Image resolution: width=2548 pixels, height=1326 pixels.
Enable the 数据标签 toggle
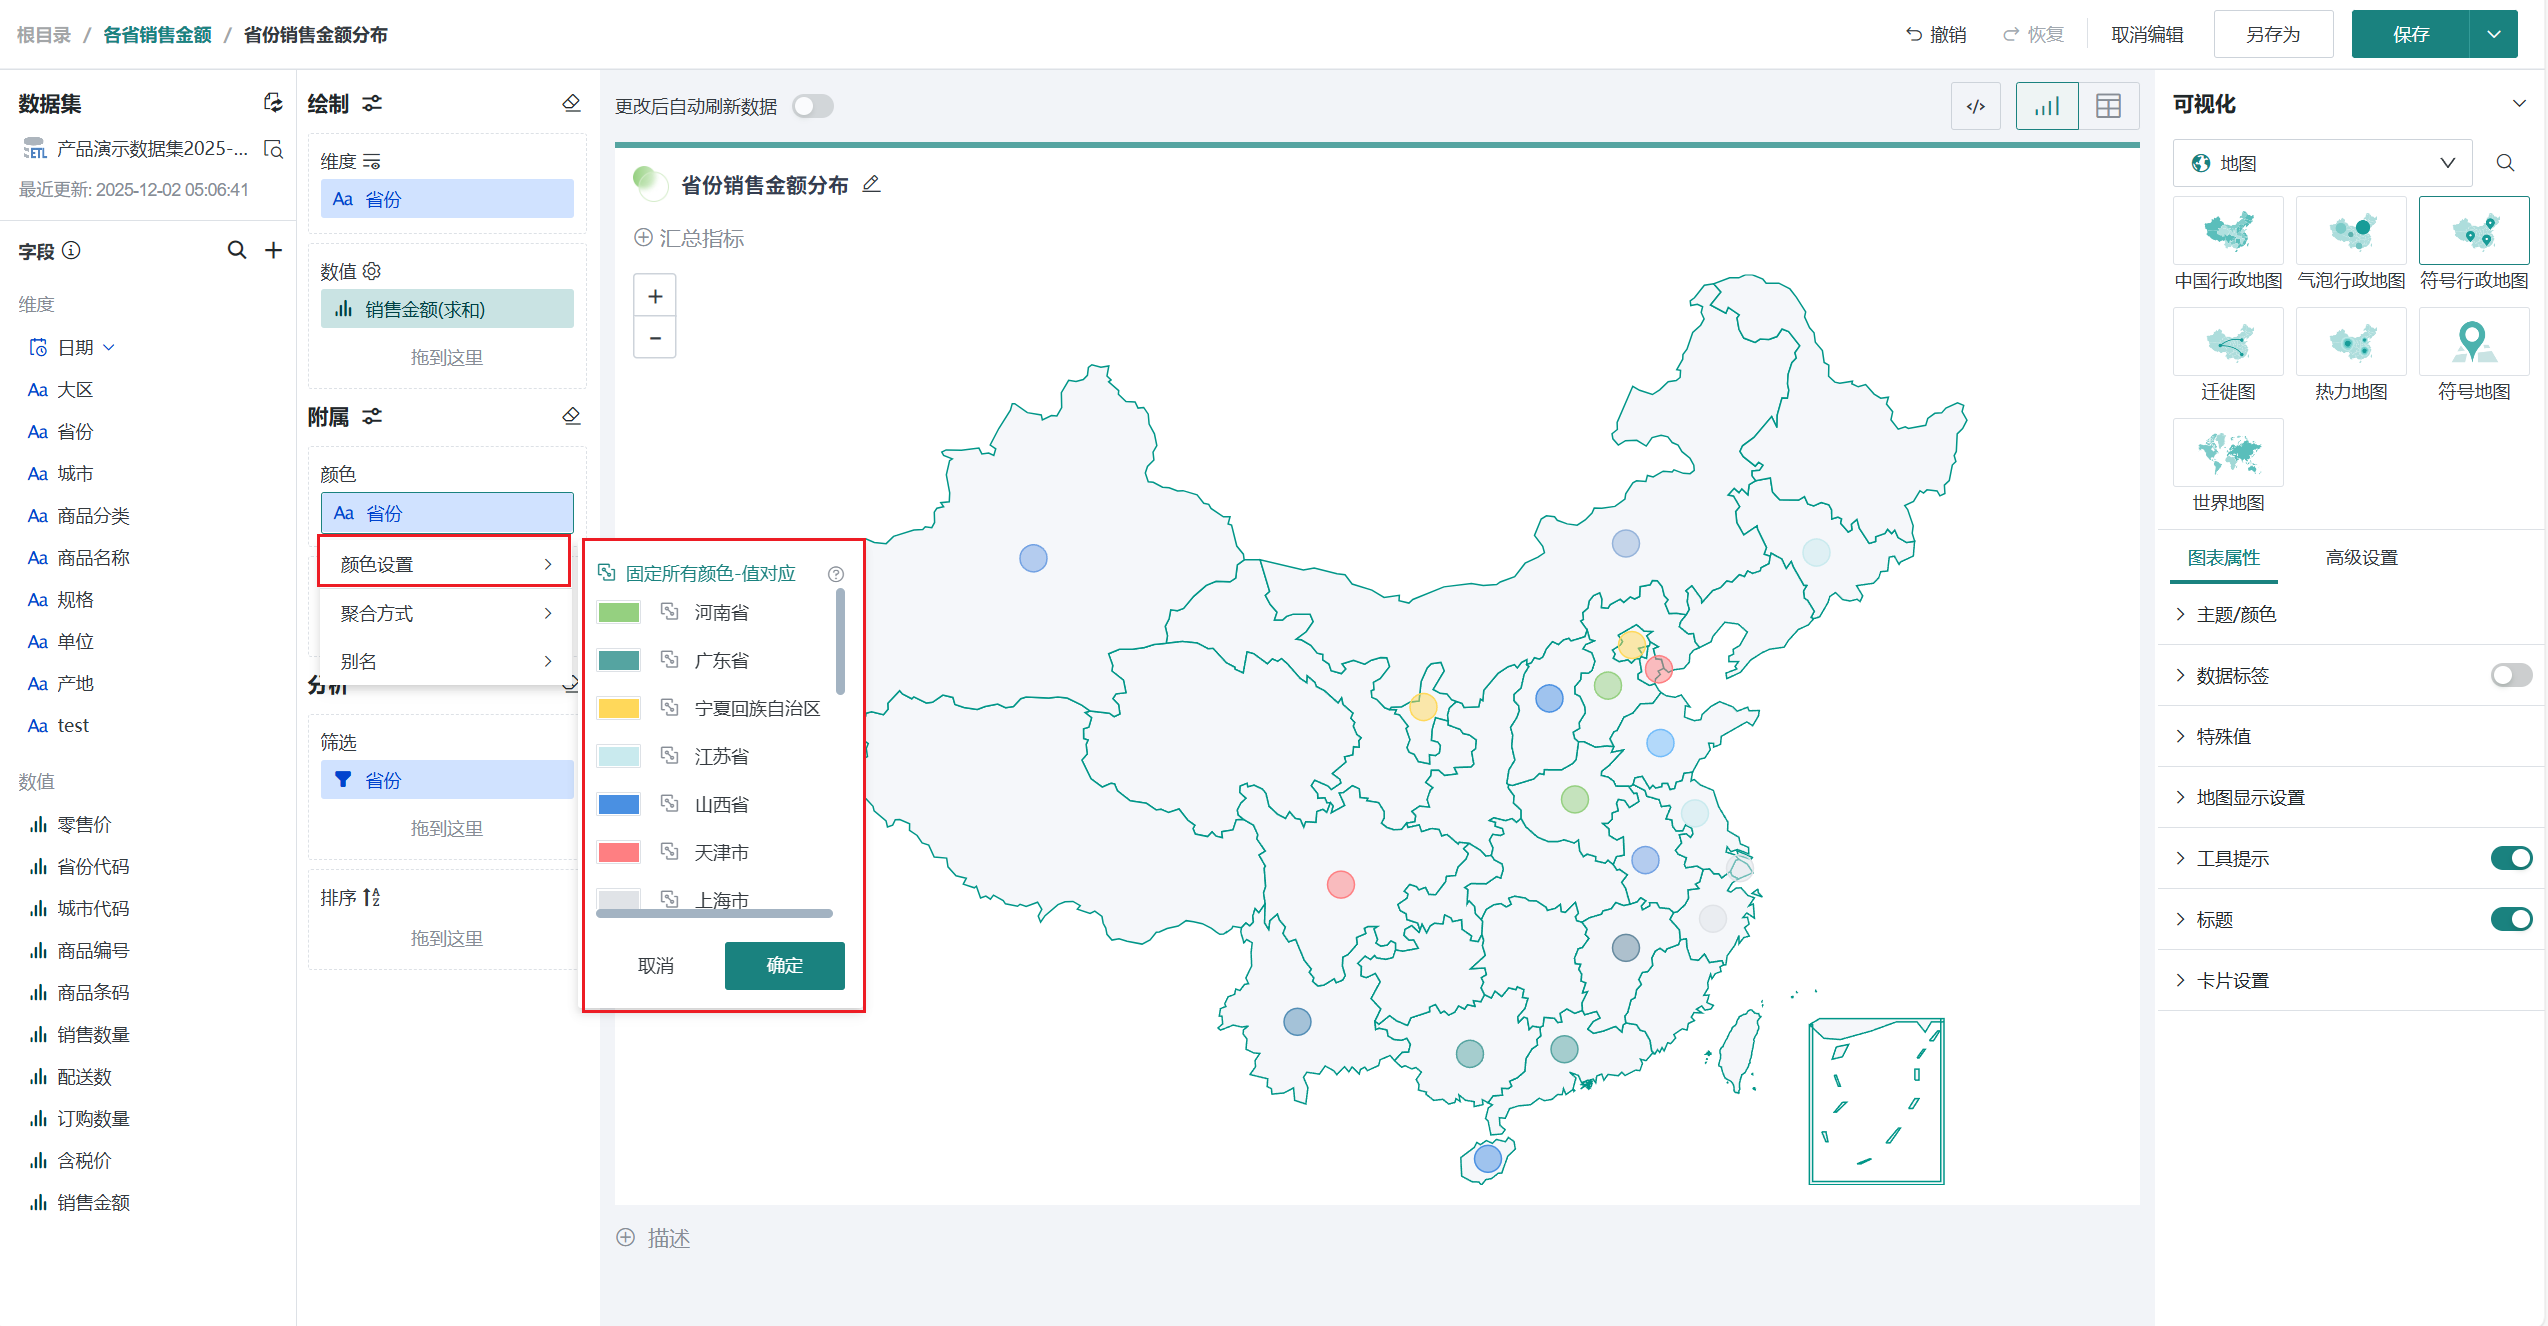tap(2510, 676)
